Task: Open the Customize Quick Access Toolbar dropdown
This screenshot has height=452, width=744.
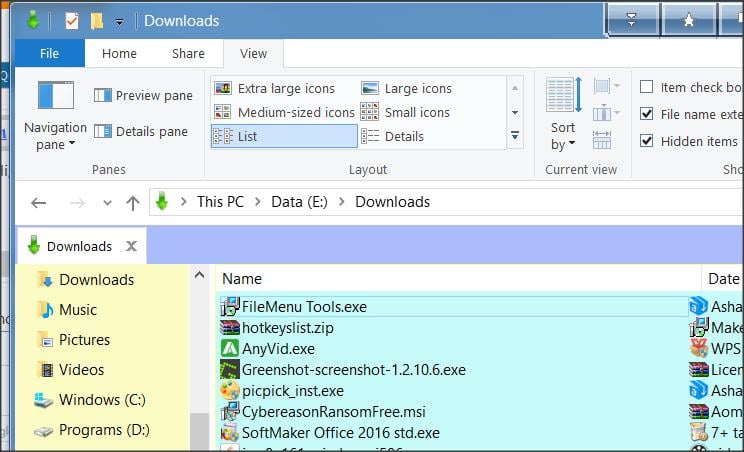Action: click(x=120, y=22)
